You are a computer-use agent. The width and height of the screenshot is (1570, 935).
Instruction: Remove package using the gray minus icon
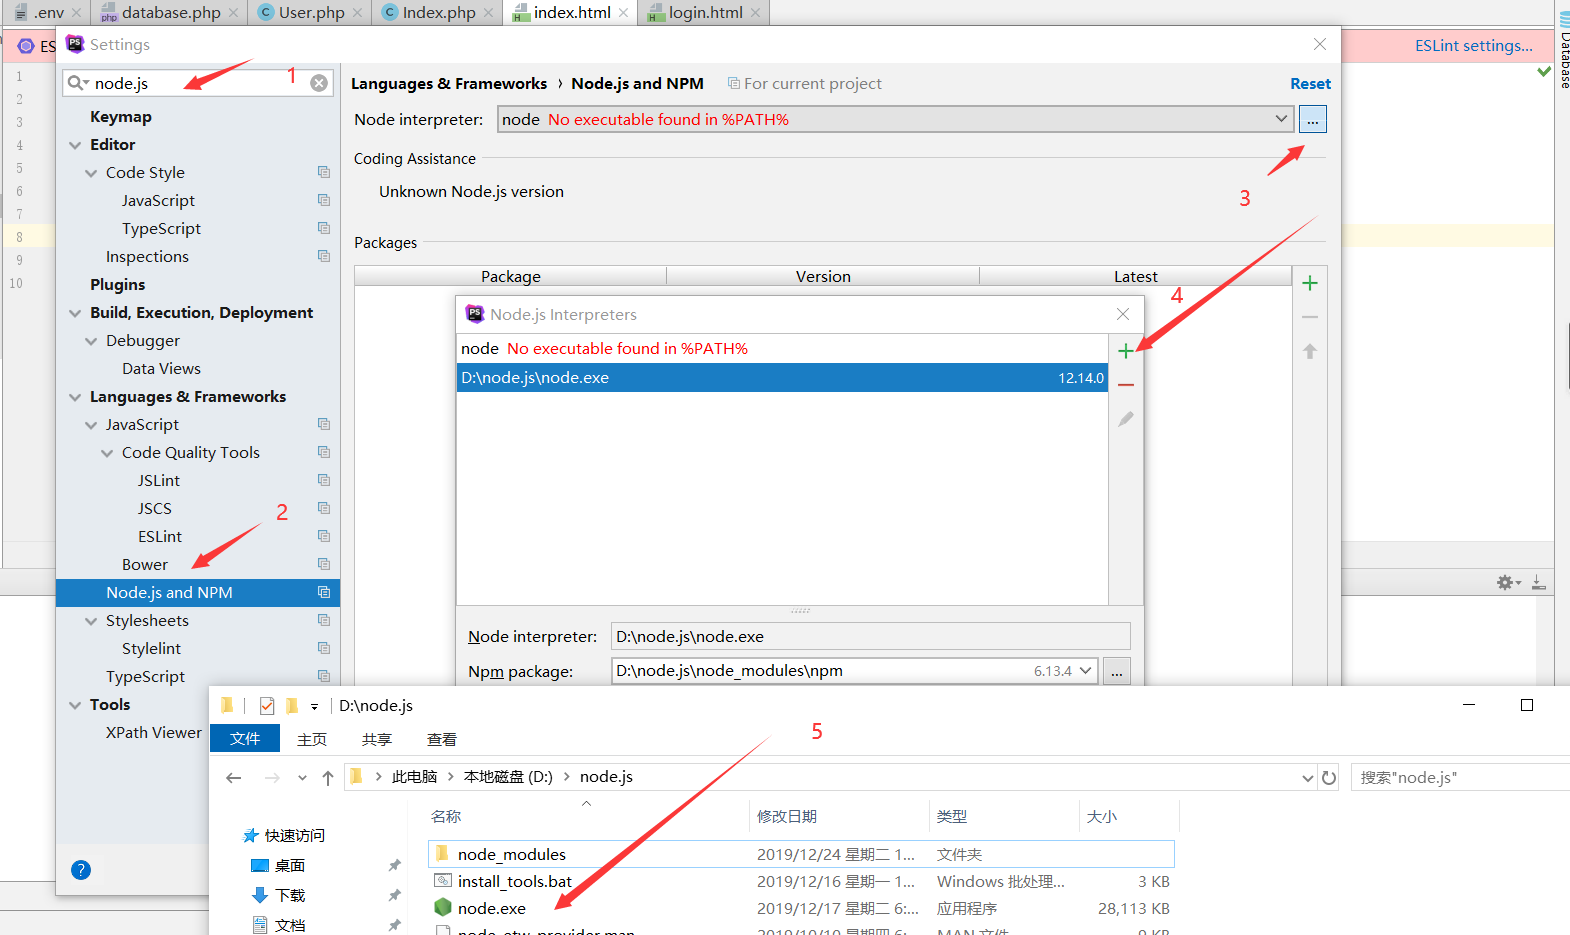click(1310, 317)
